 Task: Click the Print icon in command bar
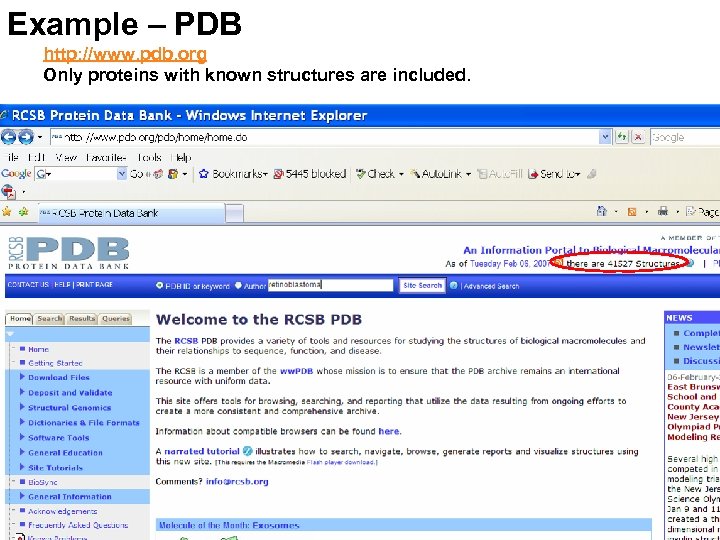pyautogui.click(x=663, y=211)
